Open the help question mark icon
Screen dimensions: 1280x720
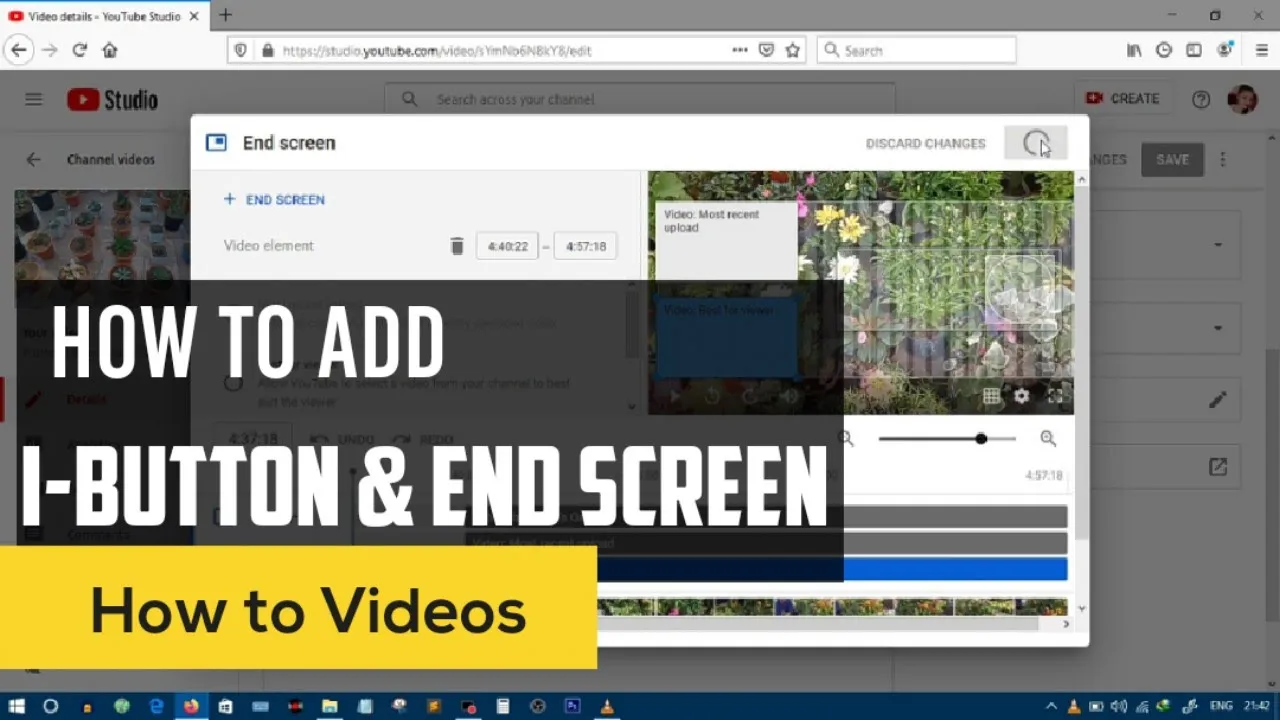[1201, 99]
